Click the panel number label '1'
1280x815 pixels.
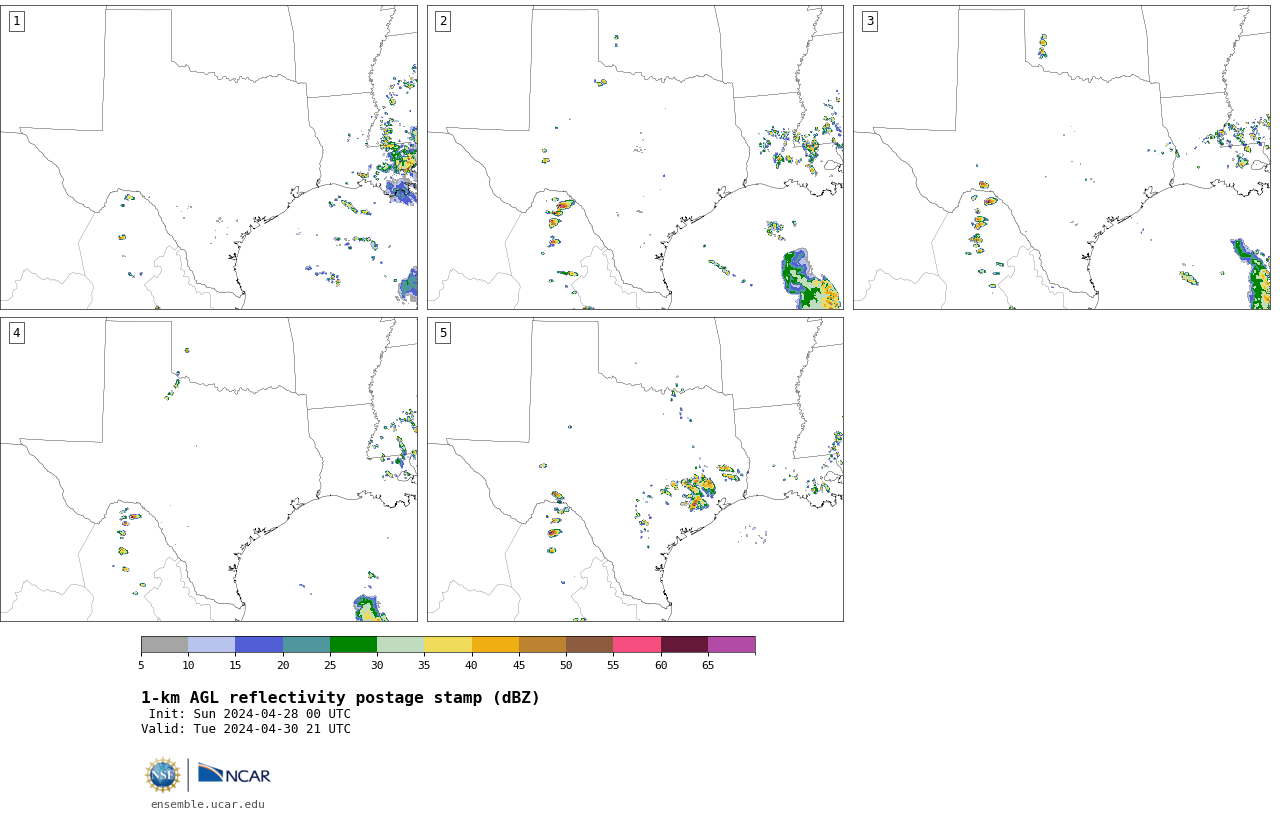pyautogui.click(x=16, y=21)
